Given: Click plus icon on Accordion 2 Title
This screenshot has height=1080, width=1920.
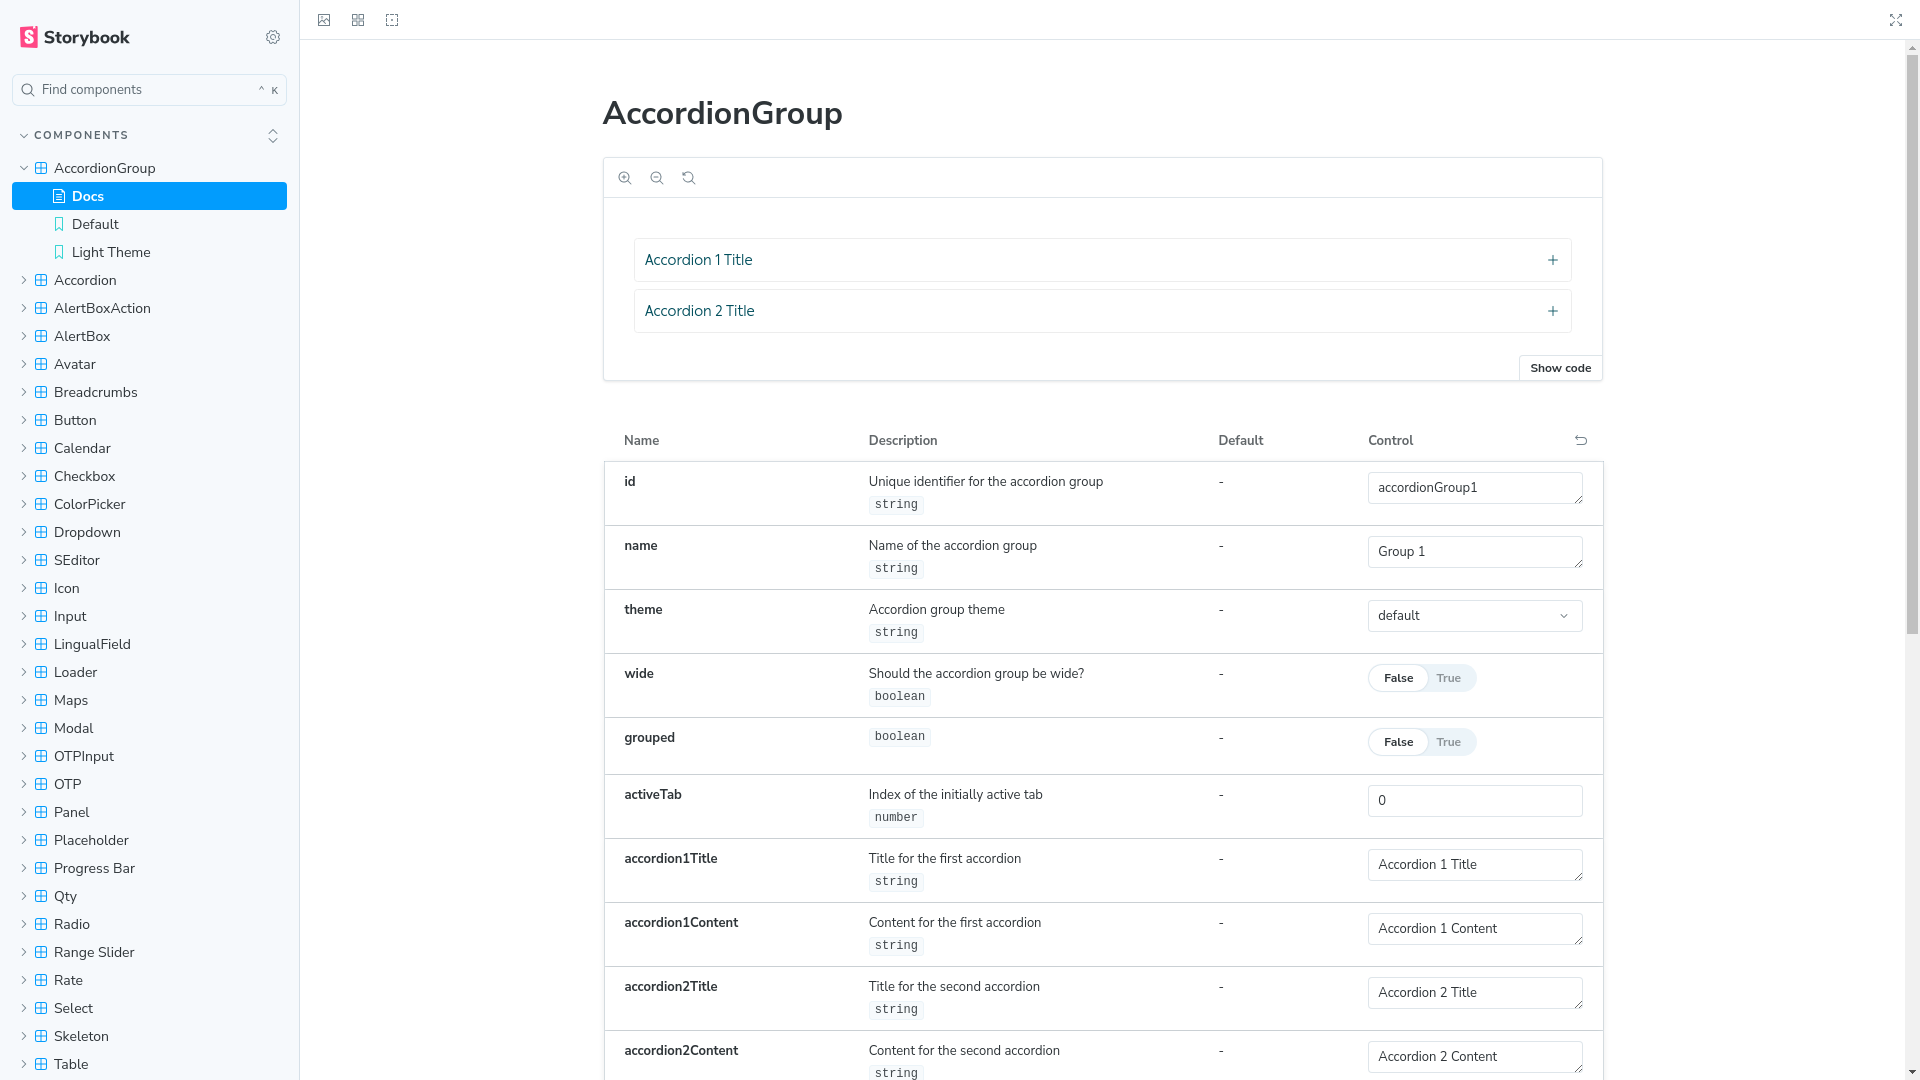Looking at the screenshot, I should [1553, 311].
